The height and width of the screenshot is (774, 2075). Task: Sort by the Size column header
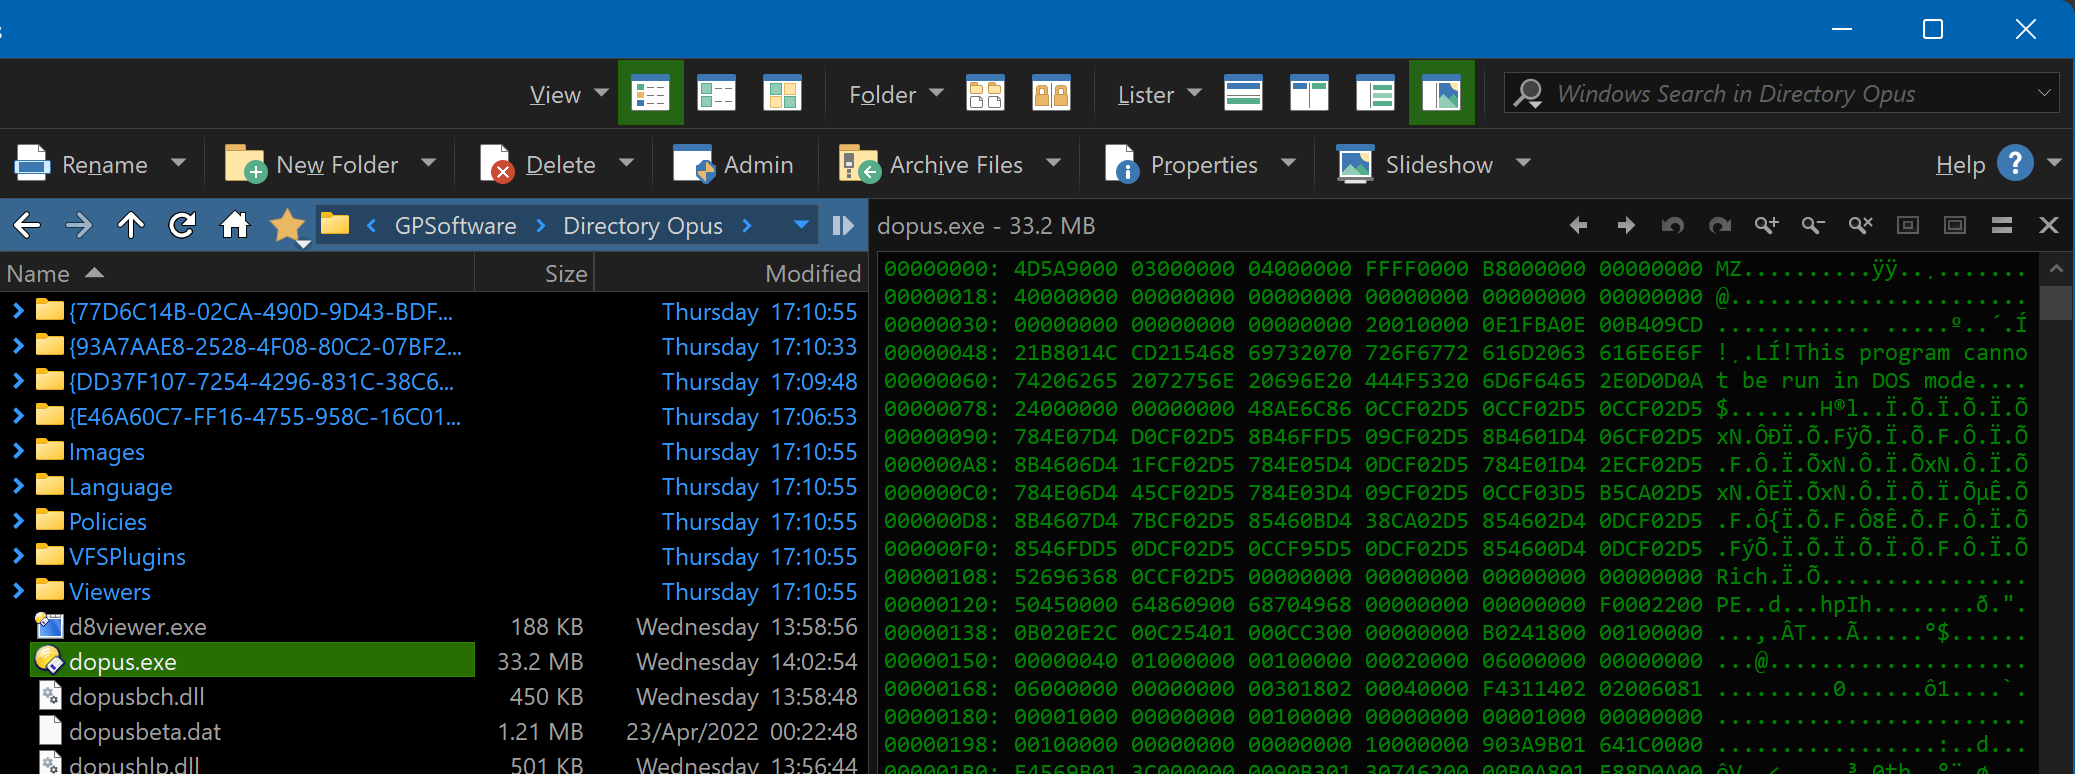[534, 273]
